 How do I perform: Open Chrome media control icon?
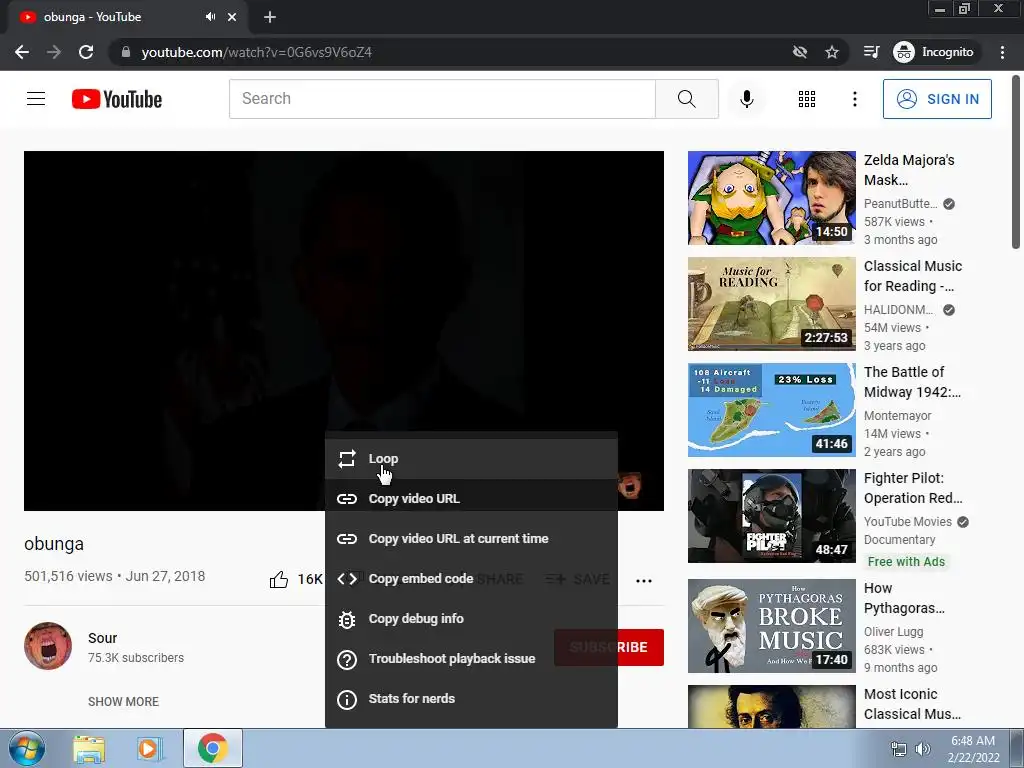point(871,52)
